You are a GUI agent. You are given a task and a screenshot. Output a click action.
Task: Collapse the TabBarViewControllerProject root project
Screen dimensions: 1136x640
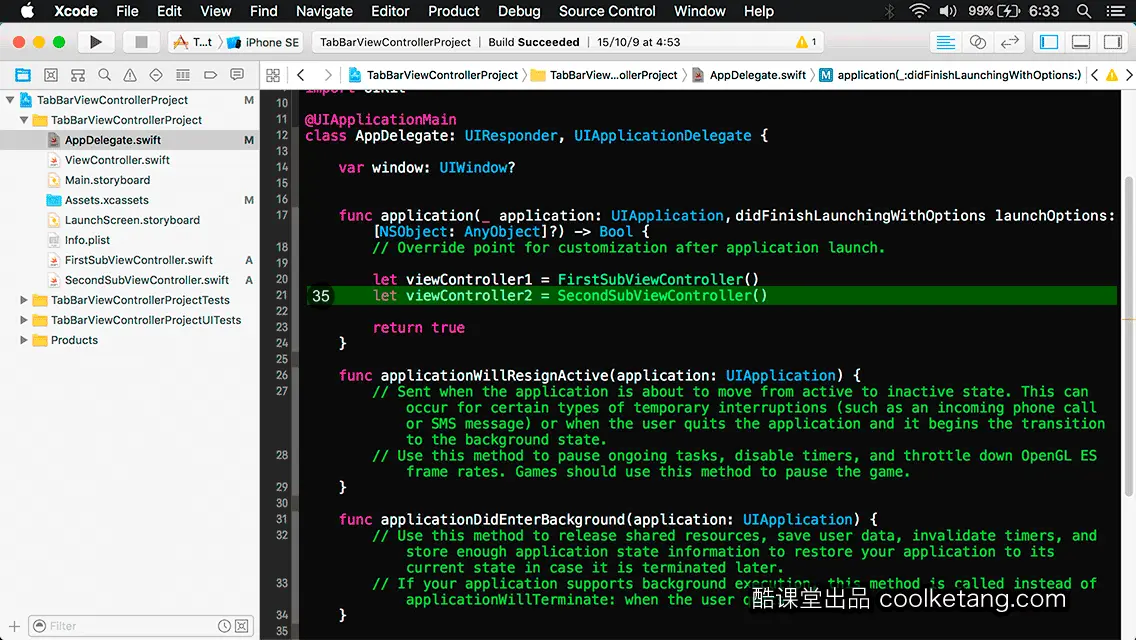(10, 100)
